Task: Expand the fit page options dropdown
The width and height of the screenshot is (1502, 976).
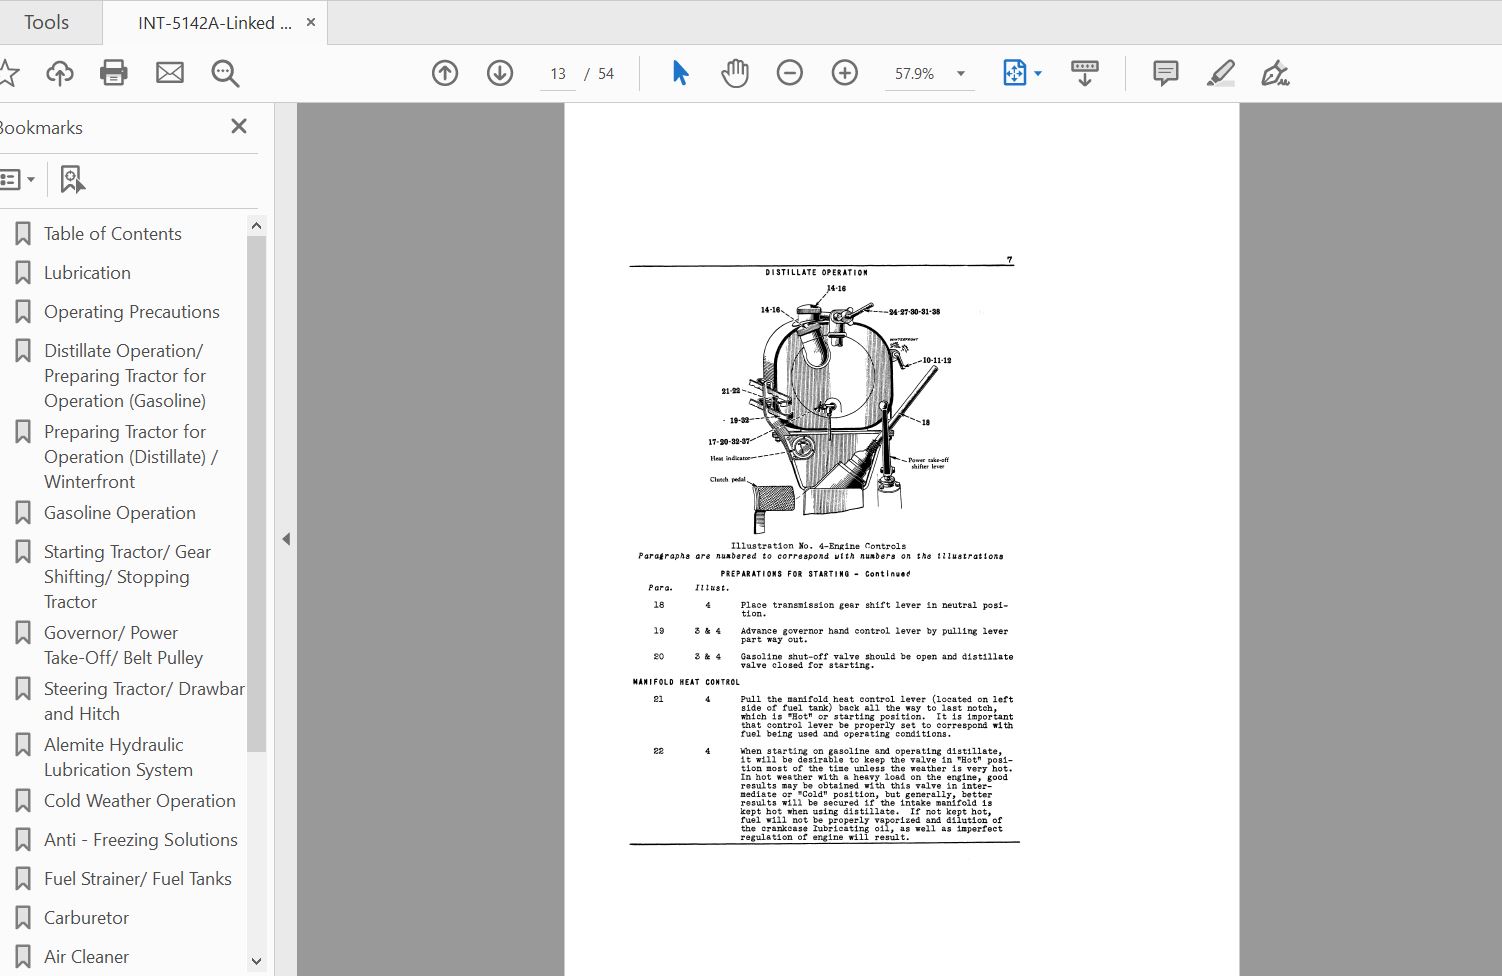Action: pyautogui.click(x=1038, y=74)
